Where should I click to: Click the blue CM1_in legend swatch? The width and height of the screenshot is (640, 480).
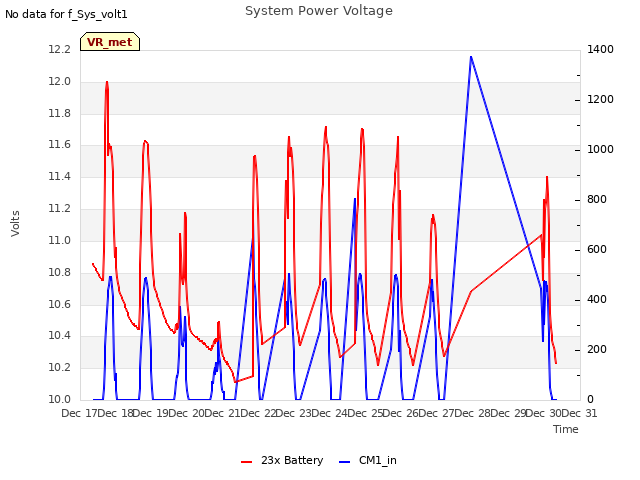coord(344,462)
